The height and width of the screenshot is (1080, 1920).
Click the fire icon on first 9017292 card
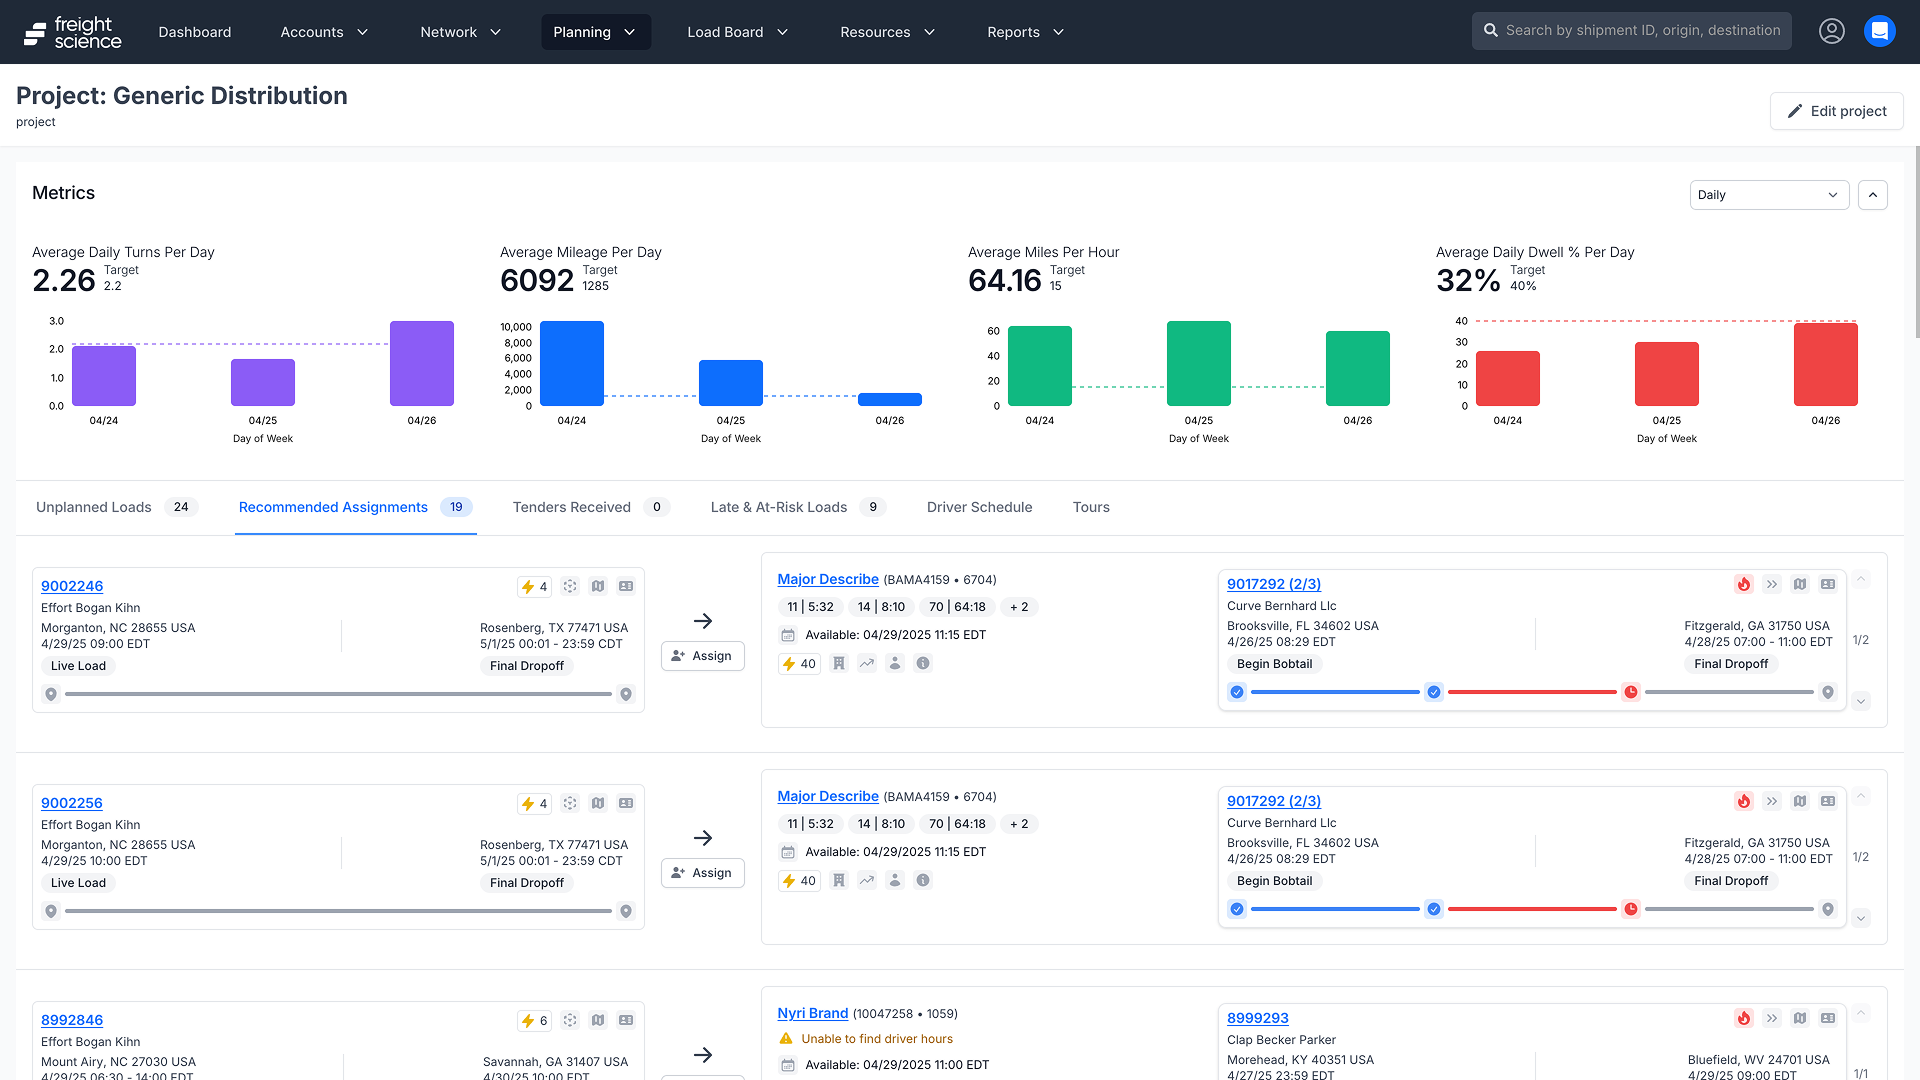(1743, 584)
